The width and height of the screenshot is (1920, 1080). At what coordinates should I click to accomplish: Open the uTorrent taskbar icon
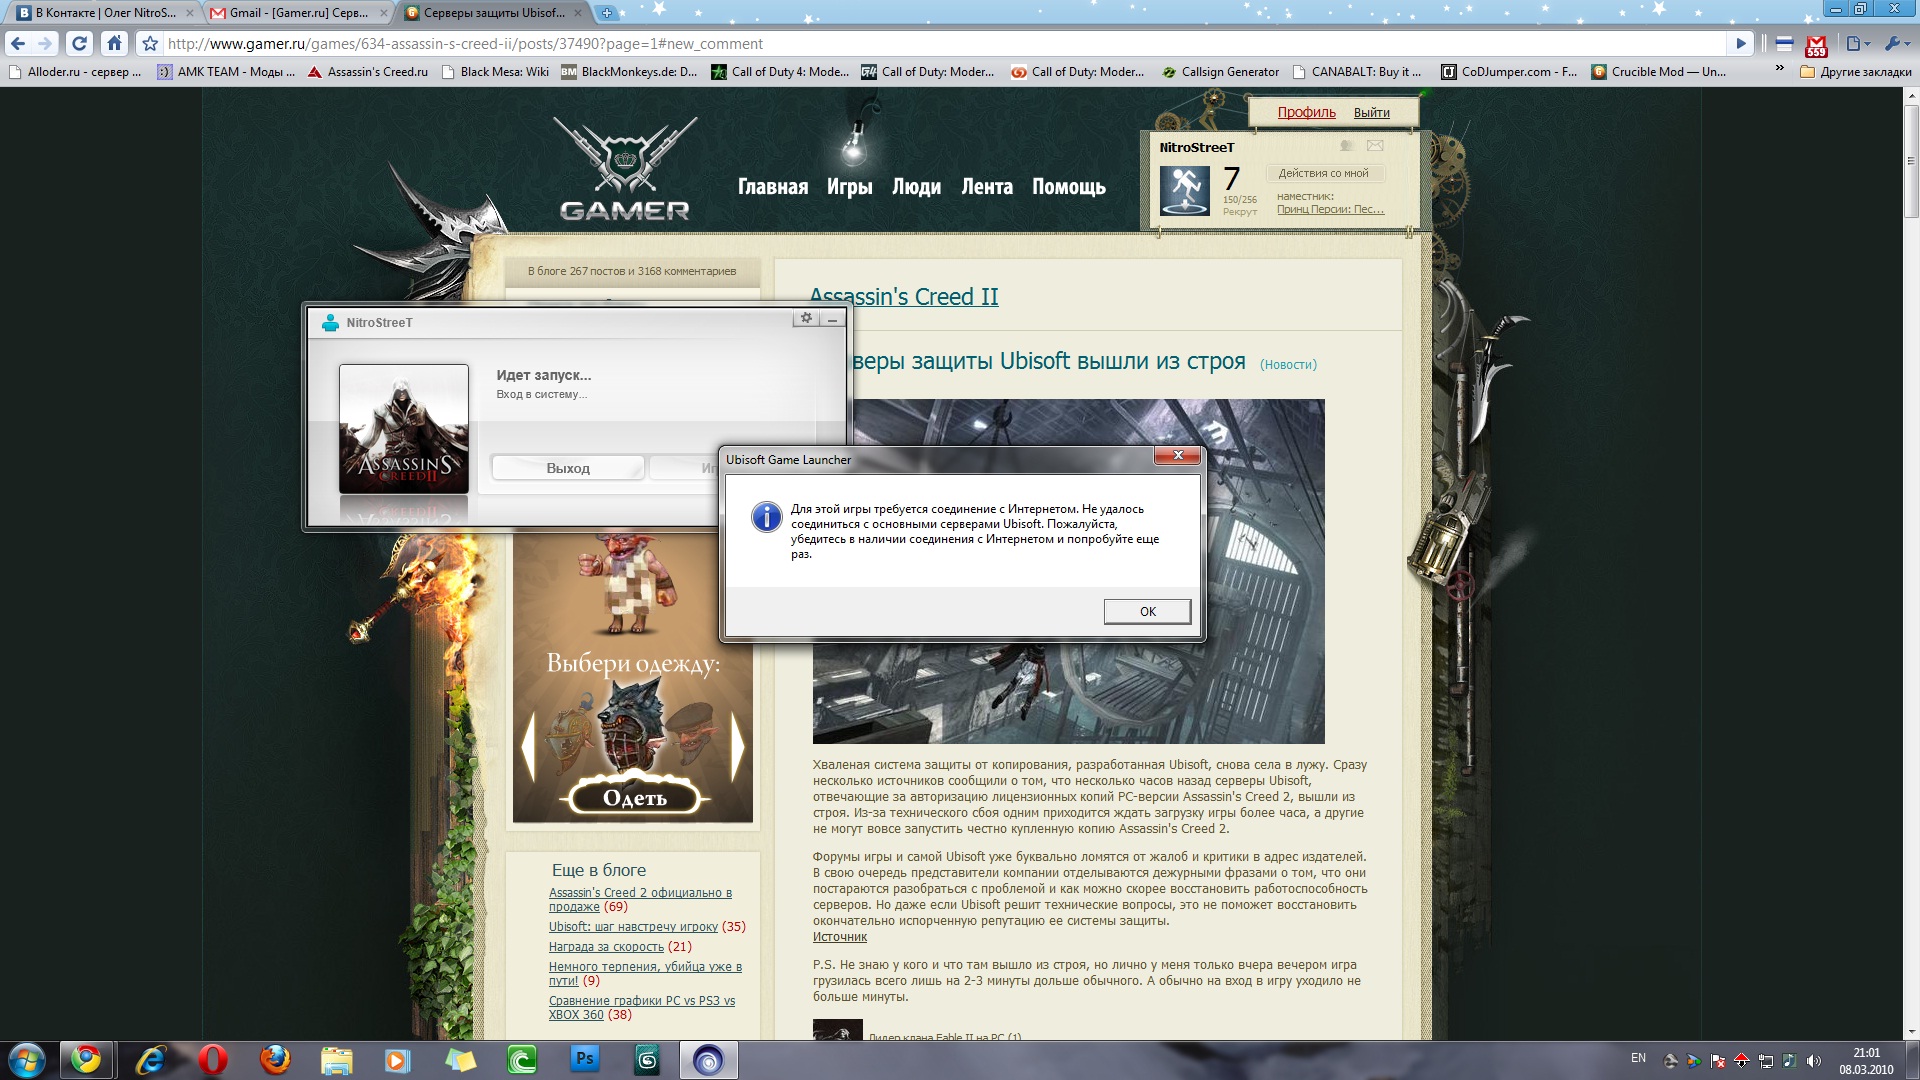[522, 1060]
